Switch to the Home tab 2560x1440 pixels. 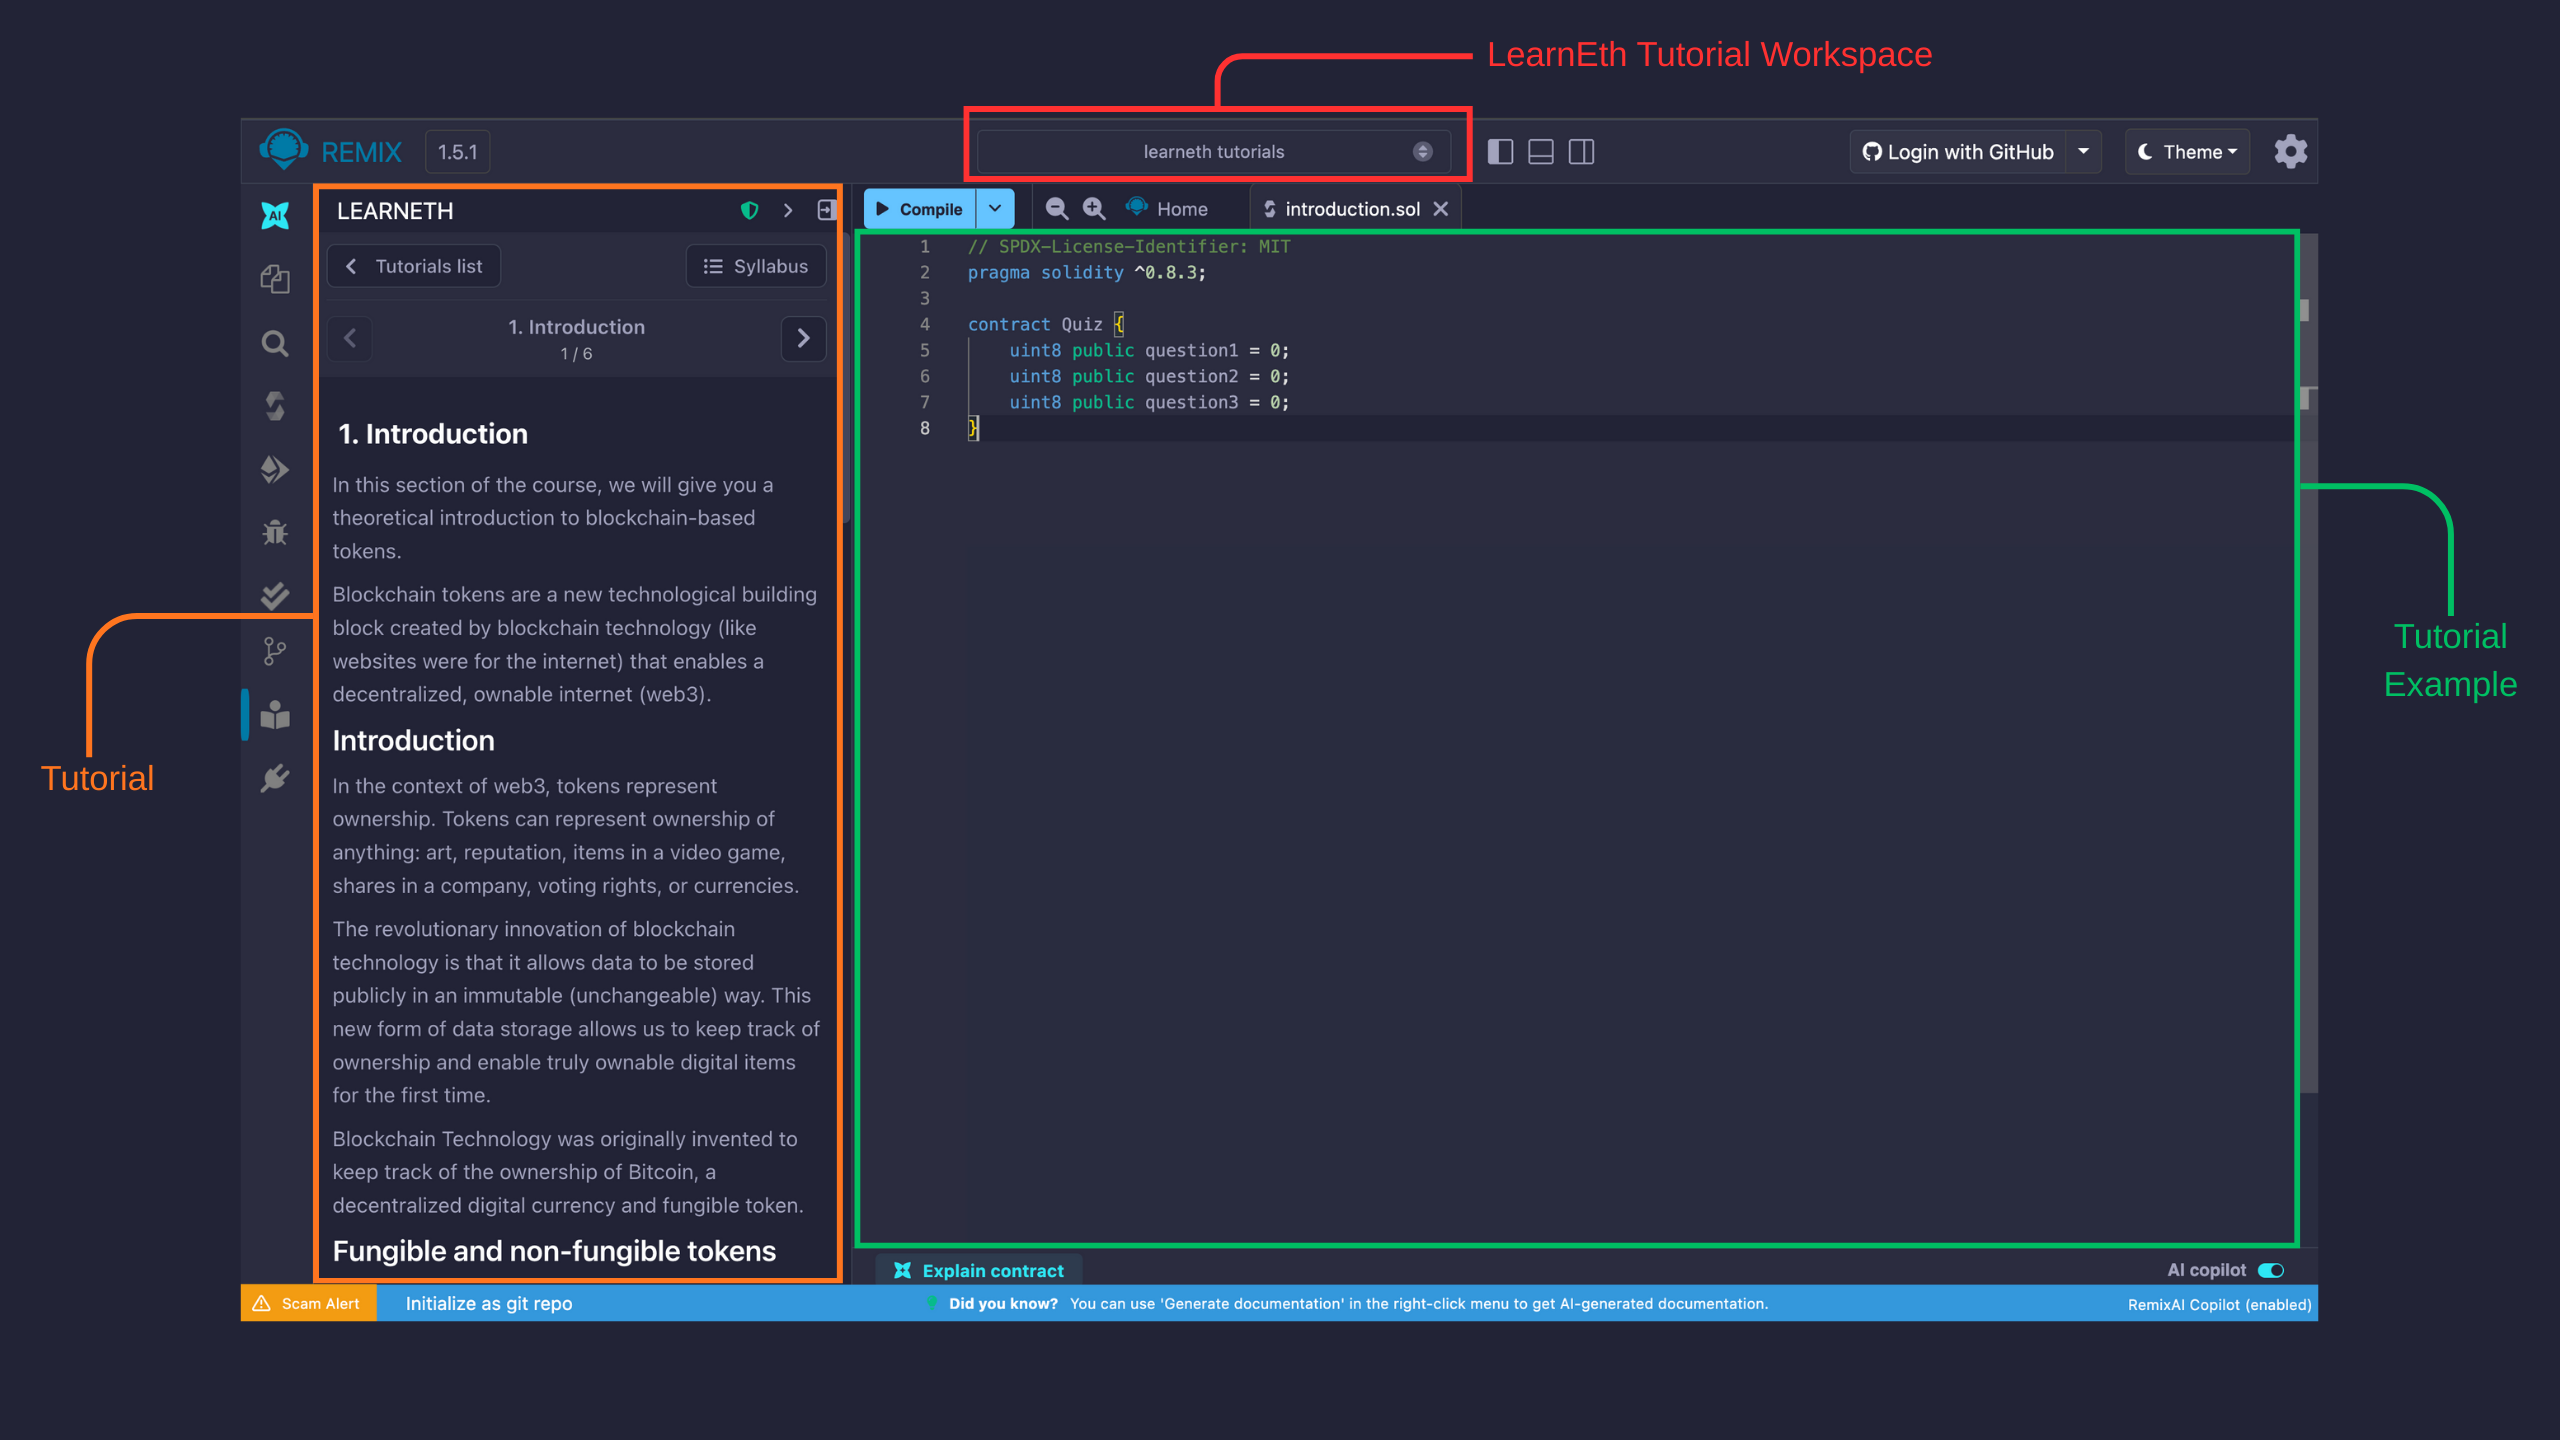(x=1167, y=209)
